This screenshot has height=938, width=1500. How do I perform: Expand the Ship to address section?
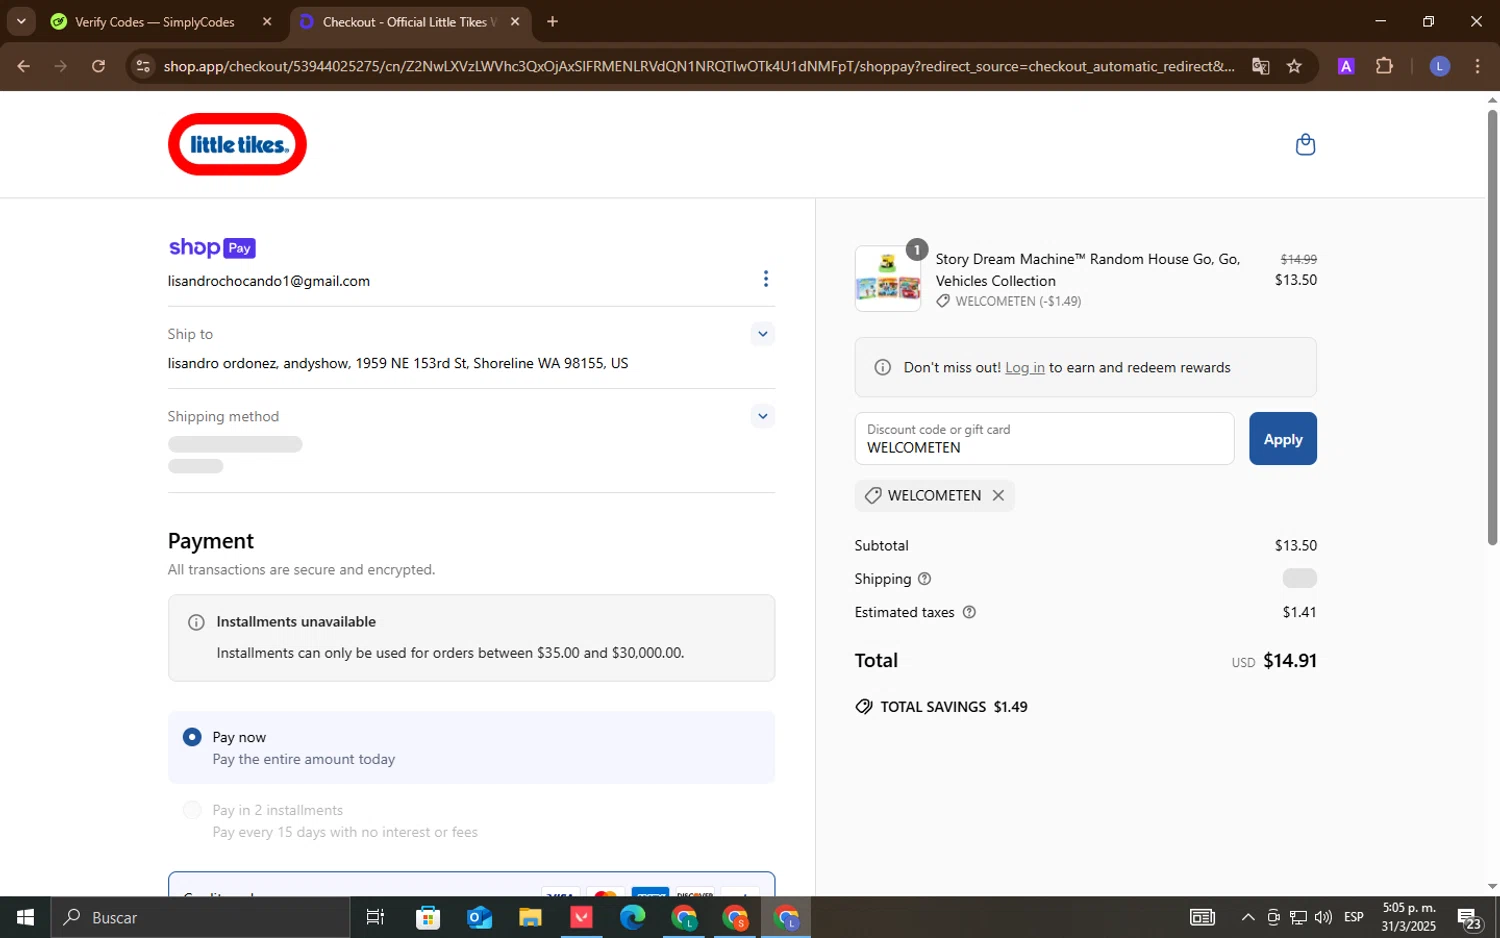click(x=763, y=334)
